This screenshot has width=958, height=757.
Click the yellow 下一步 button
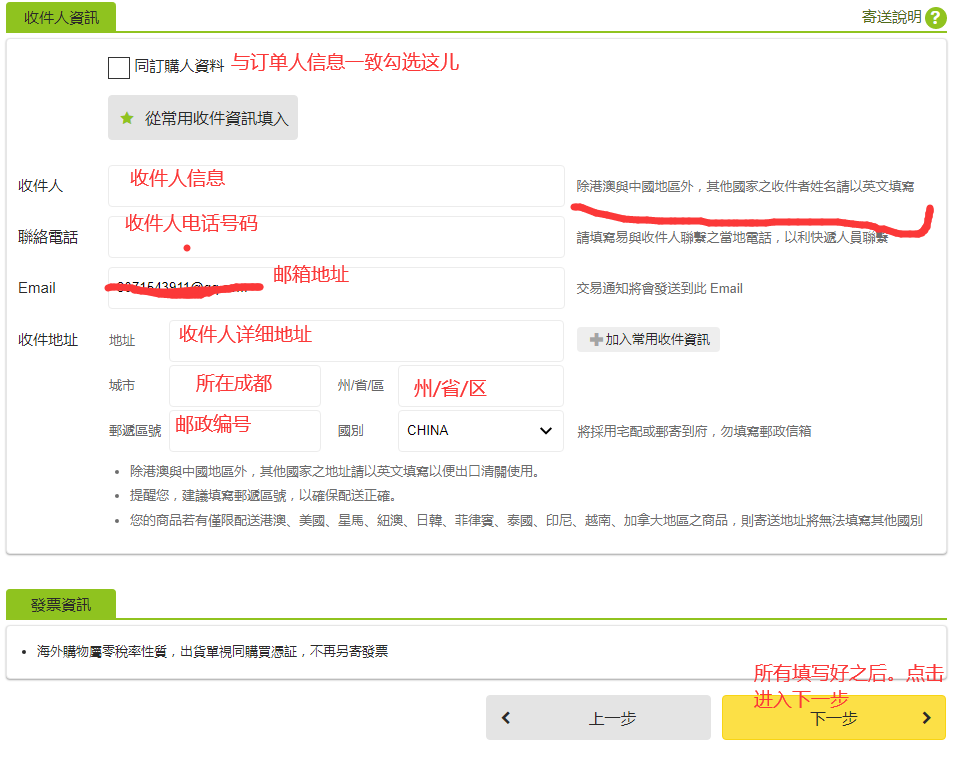[x=833, y=717]
